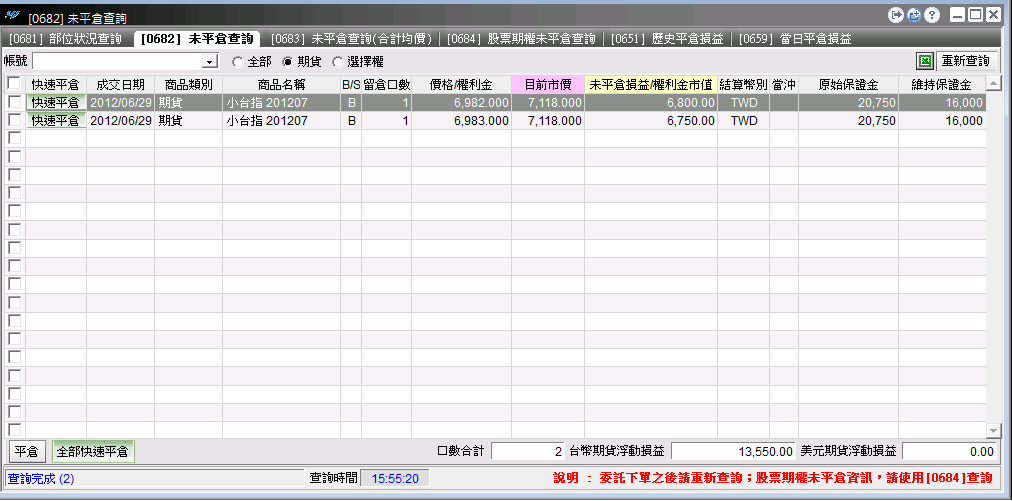
Task: Go to the [0684] 股票期權未平倉查詢 tab
Action: 521,39
